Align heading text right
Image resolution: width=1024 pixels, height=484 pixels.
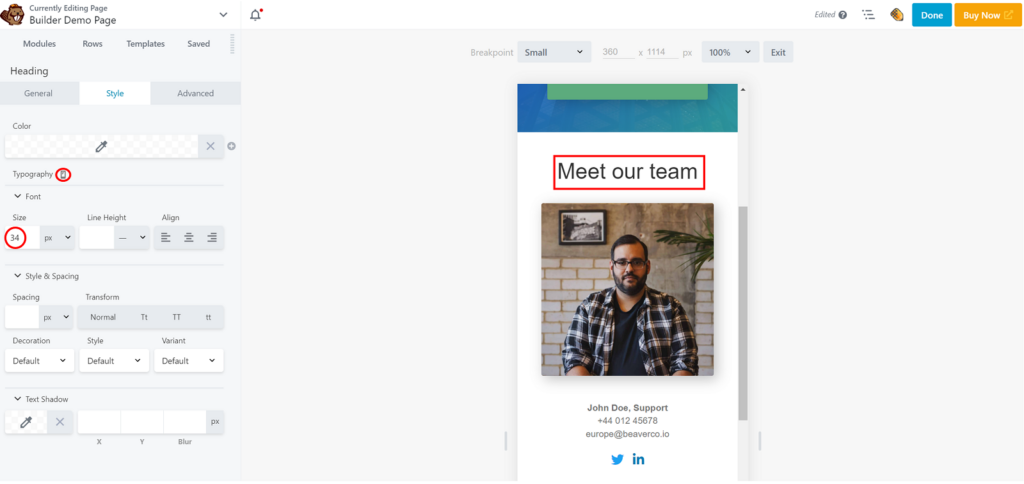click(212, 238)
